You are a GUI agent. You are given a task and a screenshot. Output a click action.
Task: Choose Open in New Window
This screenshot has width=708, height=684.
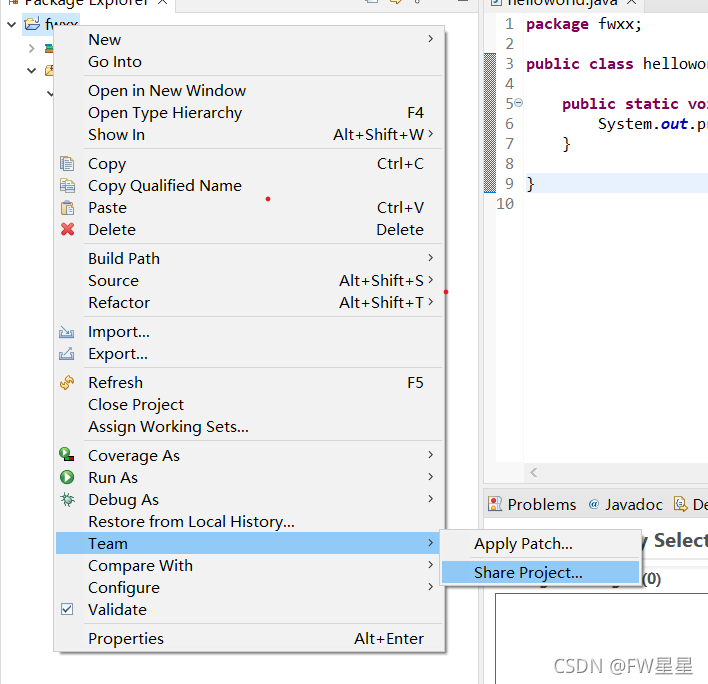[249, 91]
